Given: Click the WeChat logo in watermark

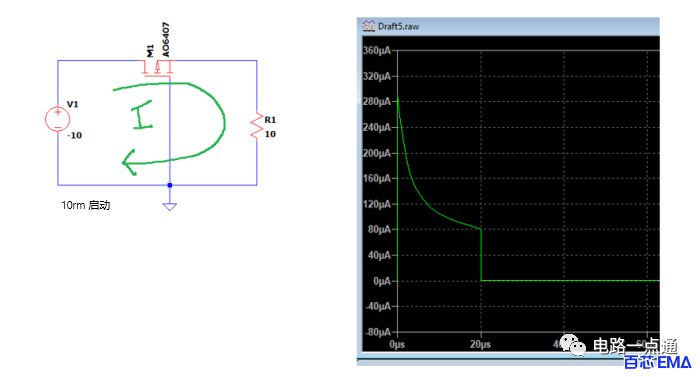Looking at the screenshot, I should (573, 345).
